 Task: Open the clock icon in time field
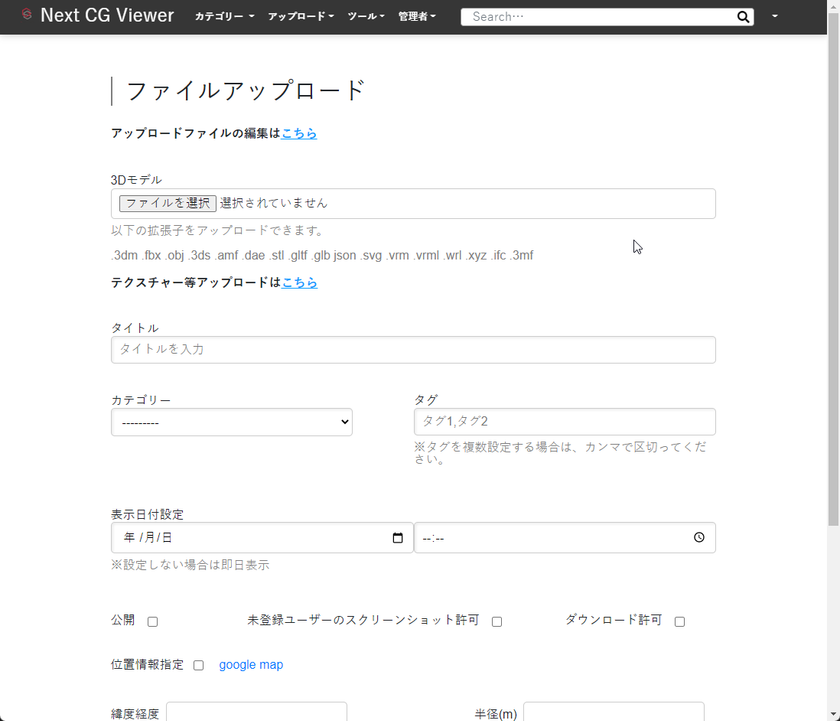[699, 537]
